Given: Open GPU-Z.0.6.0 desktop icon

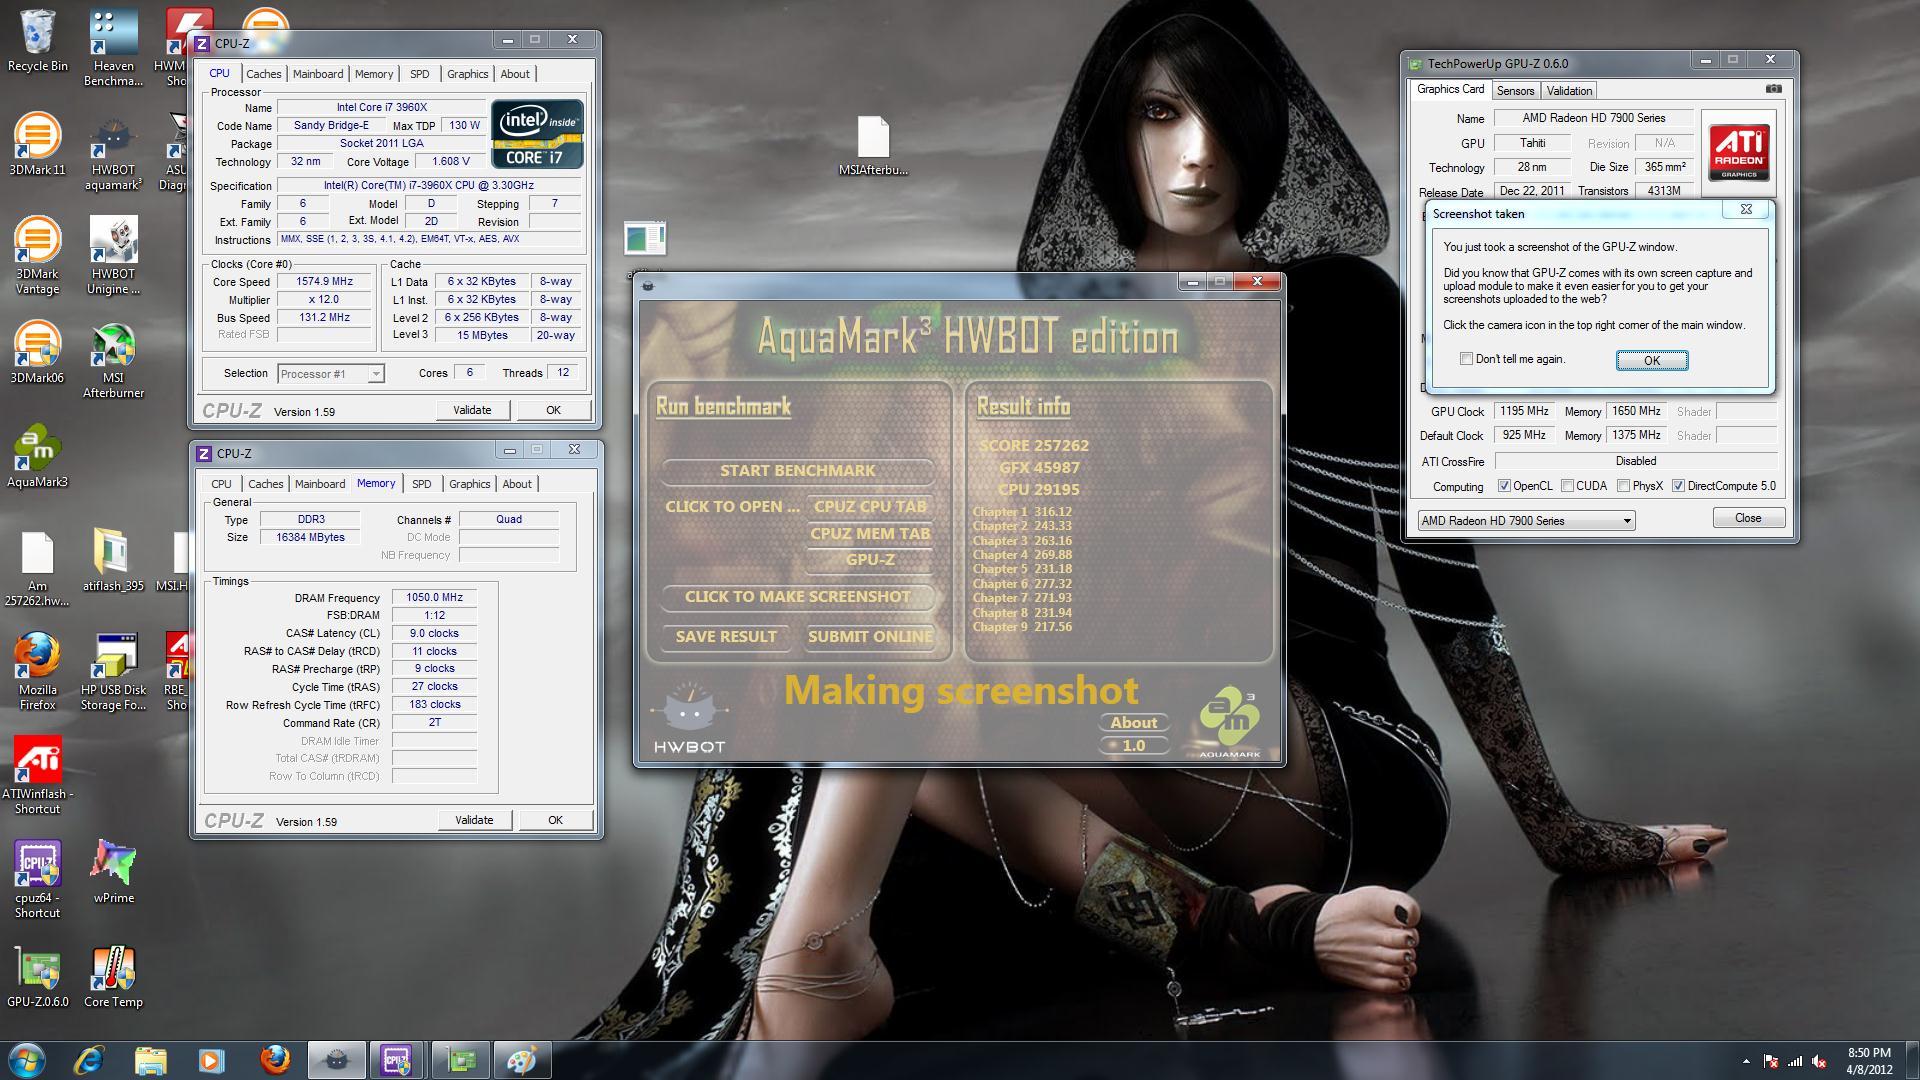Looking at the screenshot, I should point(37,977).
